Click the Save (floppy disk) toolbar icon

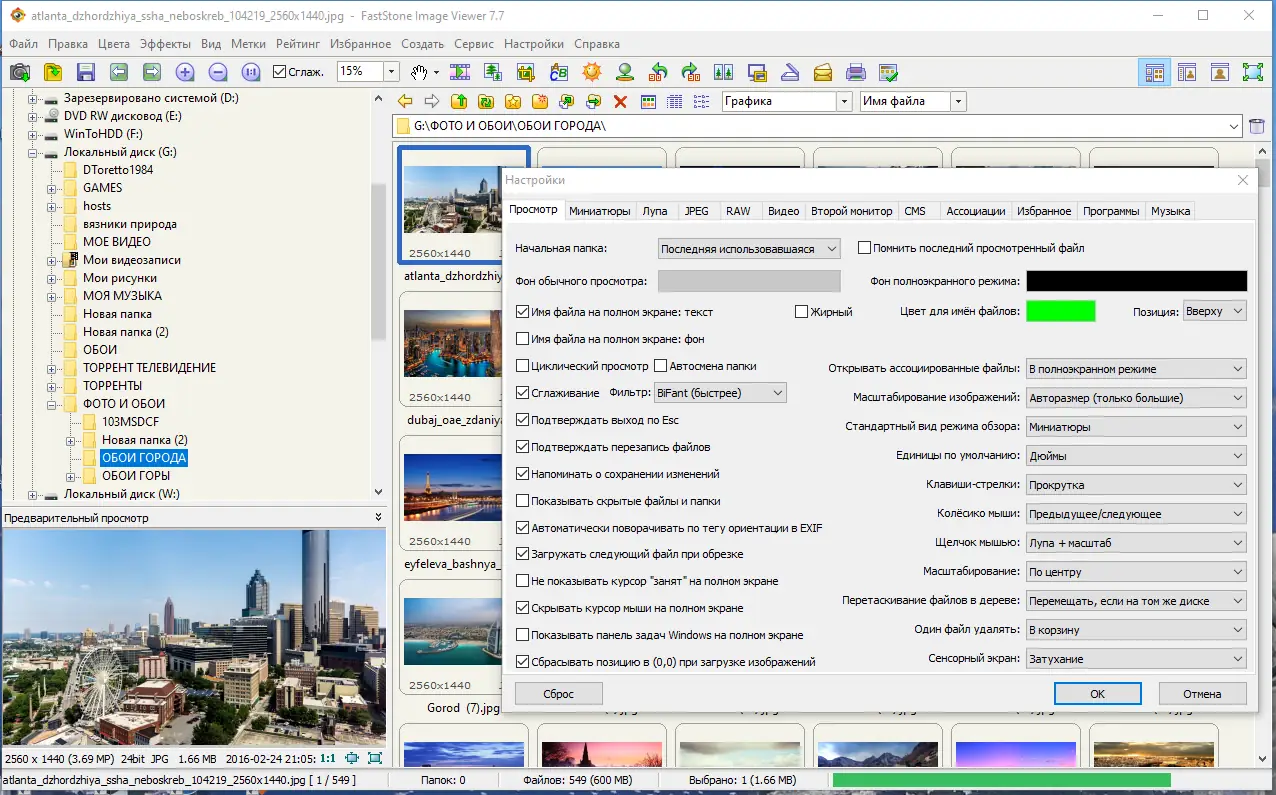coord(85,72)
